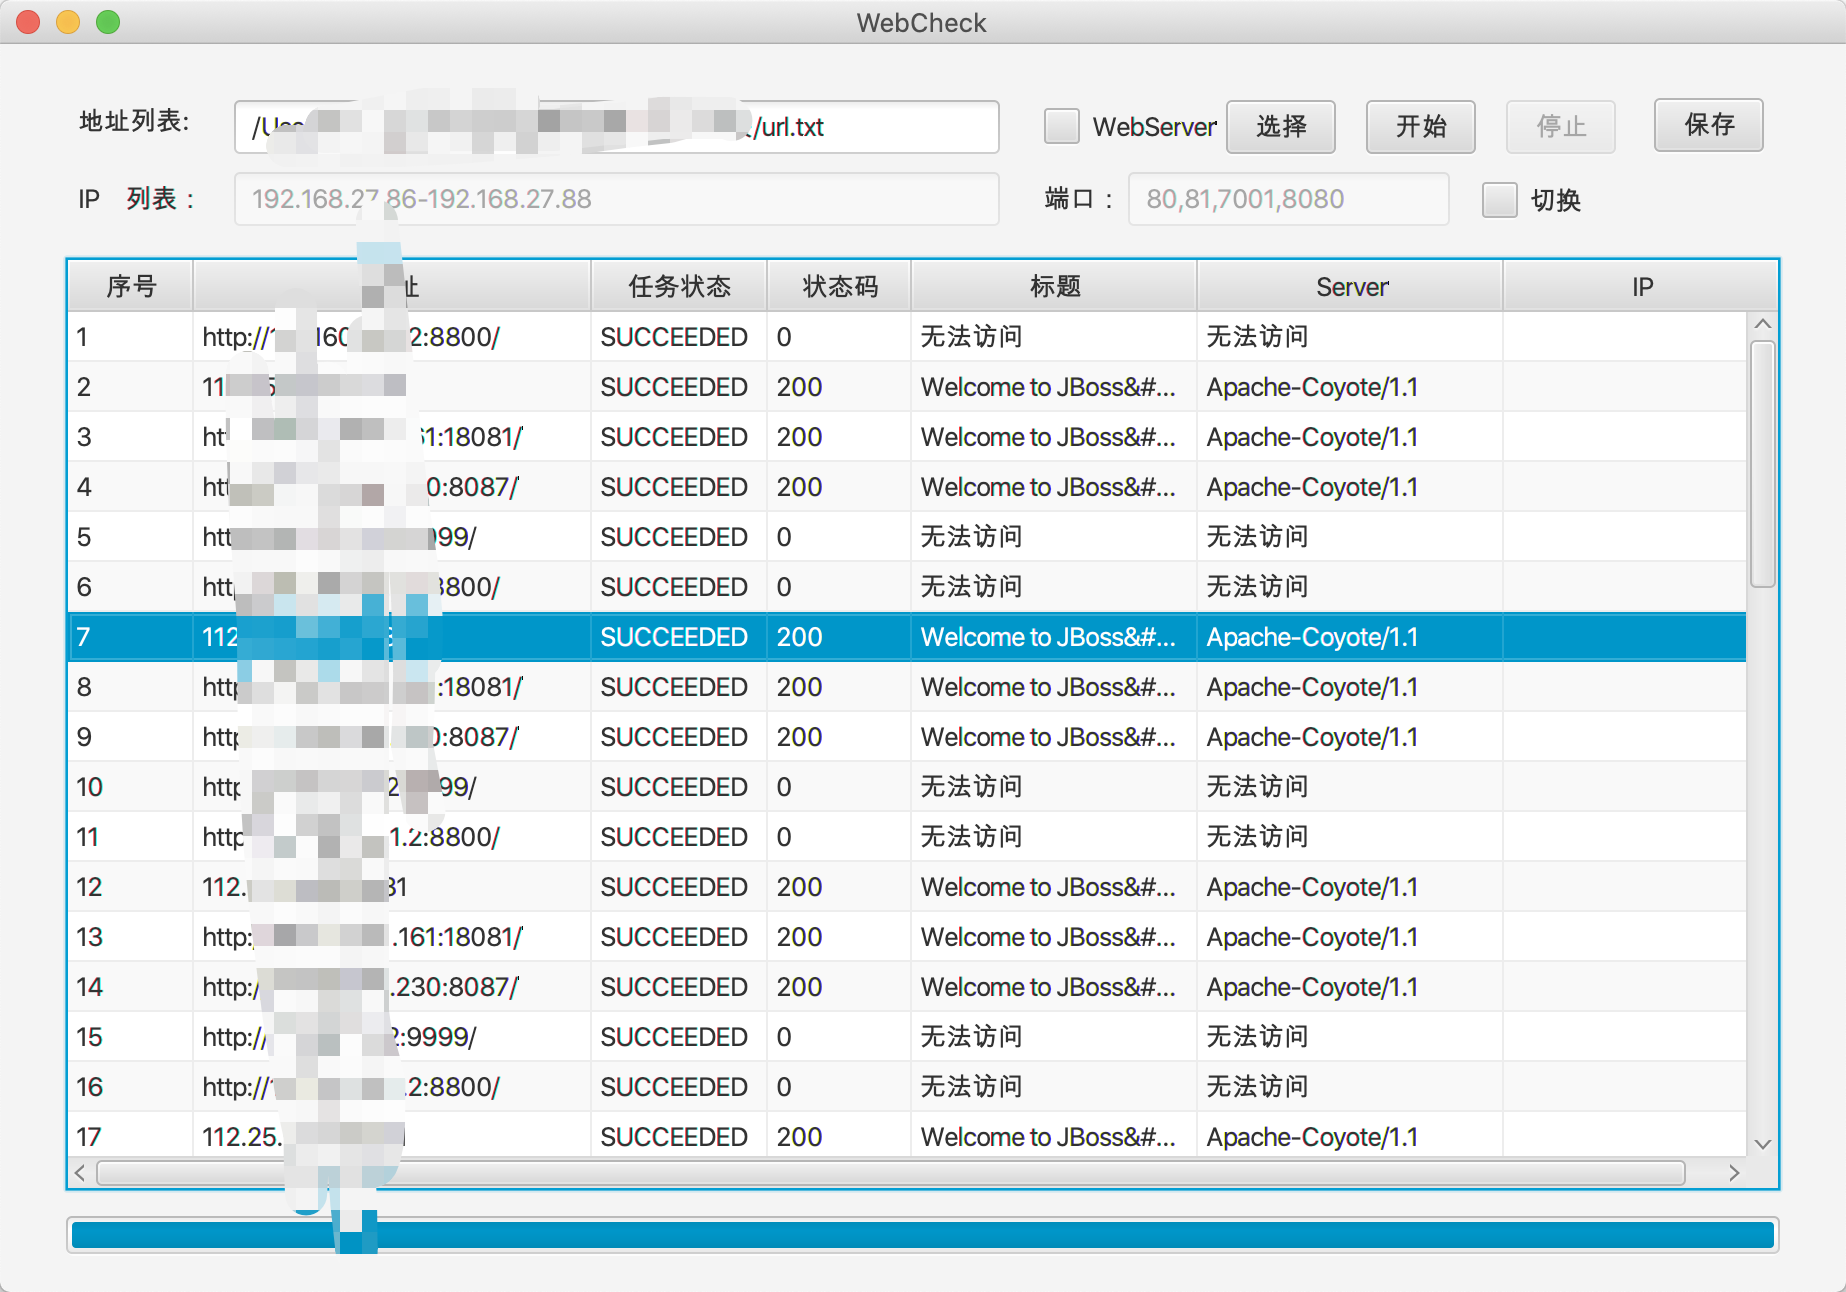This screenshot has height=1292, width=1846.
Task: Click the blue progress bar at bottom
Action: [x=922, y=1235]
